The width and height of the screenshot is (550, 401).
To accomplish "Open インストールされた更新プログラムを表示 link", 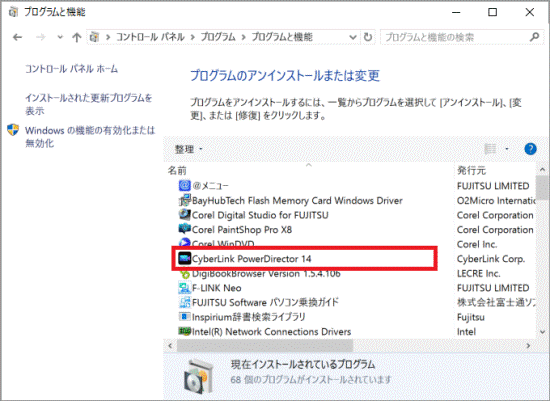I will 88,104.
